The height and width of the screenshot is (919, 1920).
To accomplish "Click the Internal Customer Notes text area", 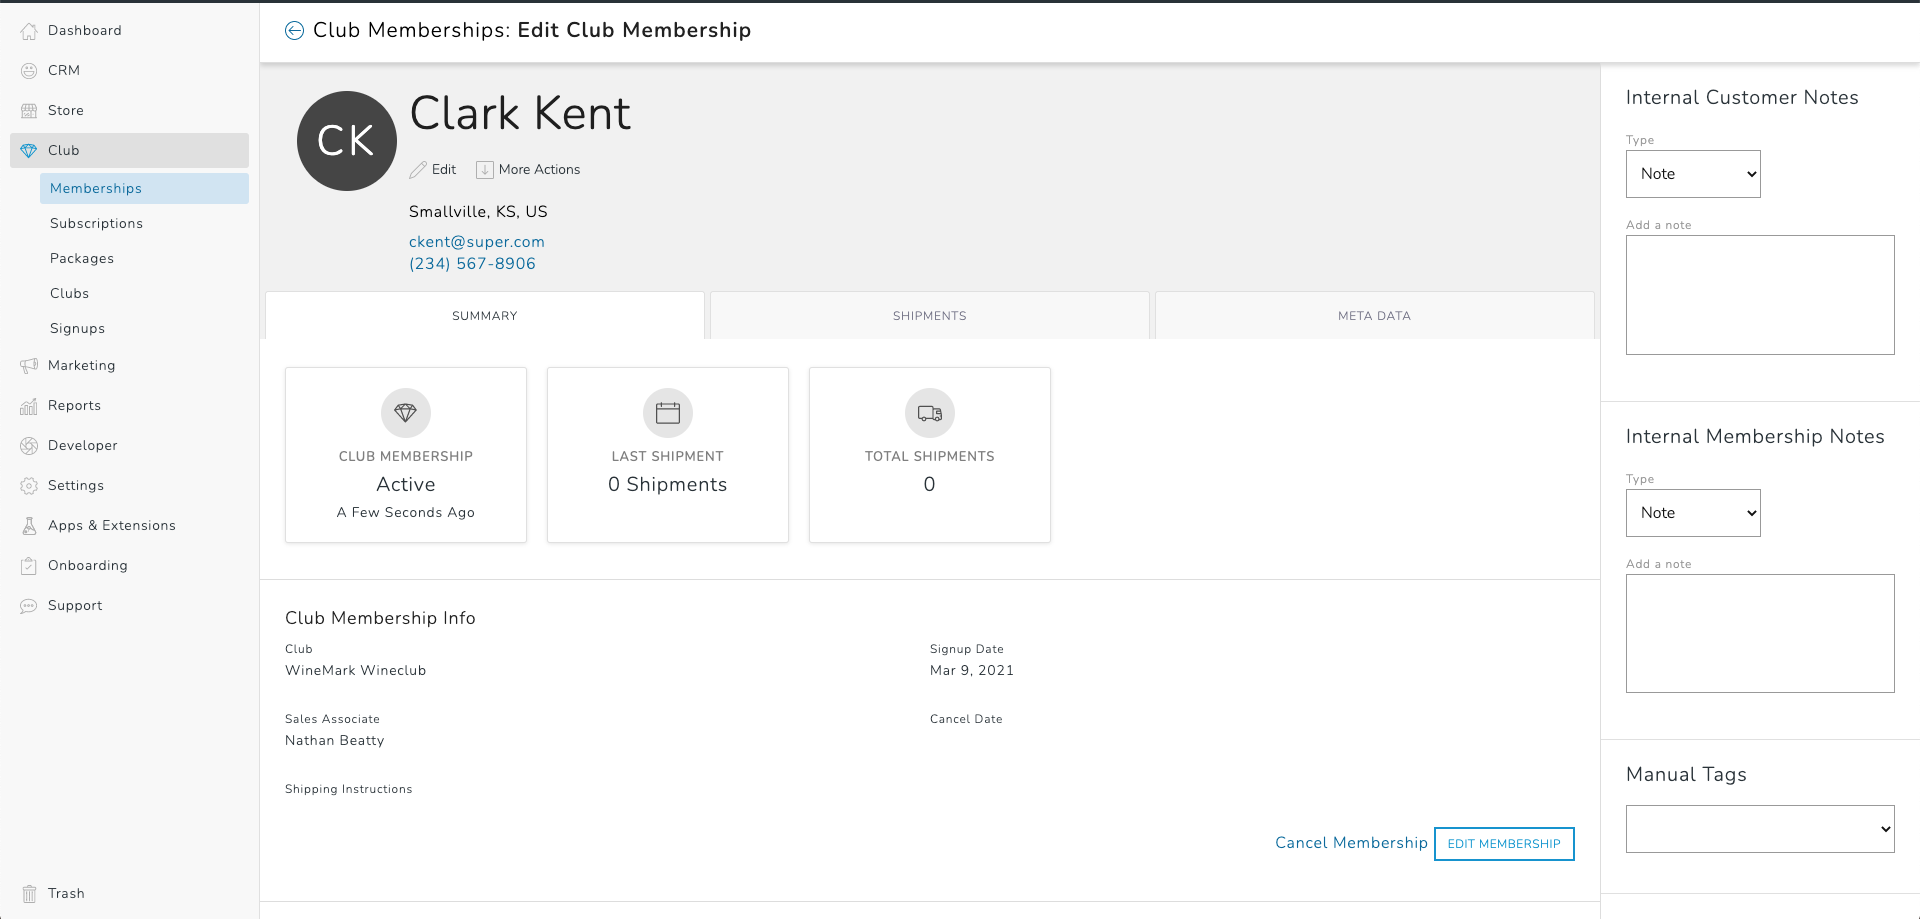I will click(1760, 295).
